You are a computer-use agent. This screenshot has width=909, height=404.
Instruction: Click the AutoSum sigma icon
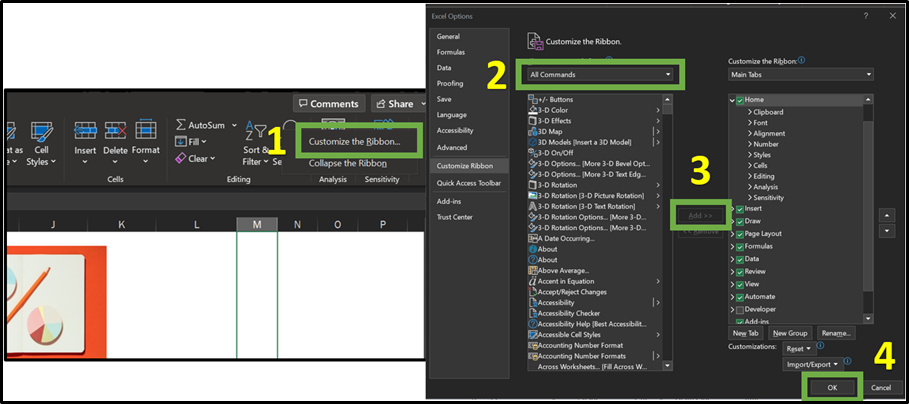point(180,125)
